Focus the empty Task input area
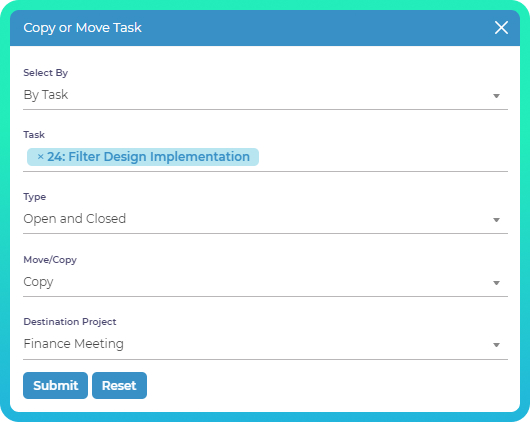Viewport: 530px width, 422px height. pyautogui.click(x=383, y=157)
